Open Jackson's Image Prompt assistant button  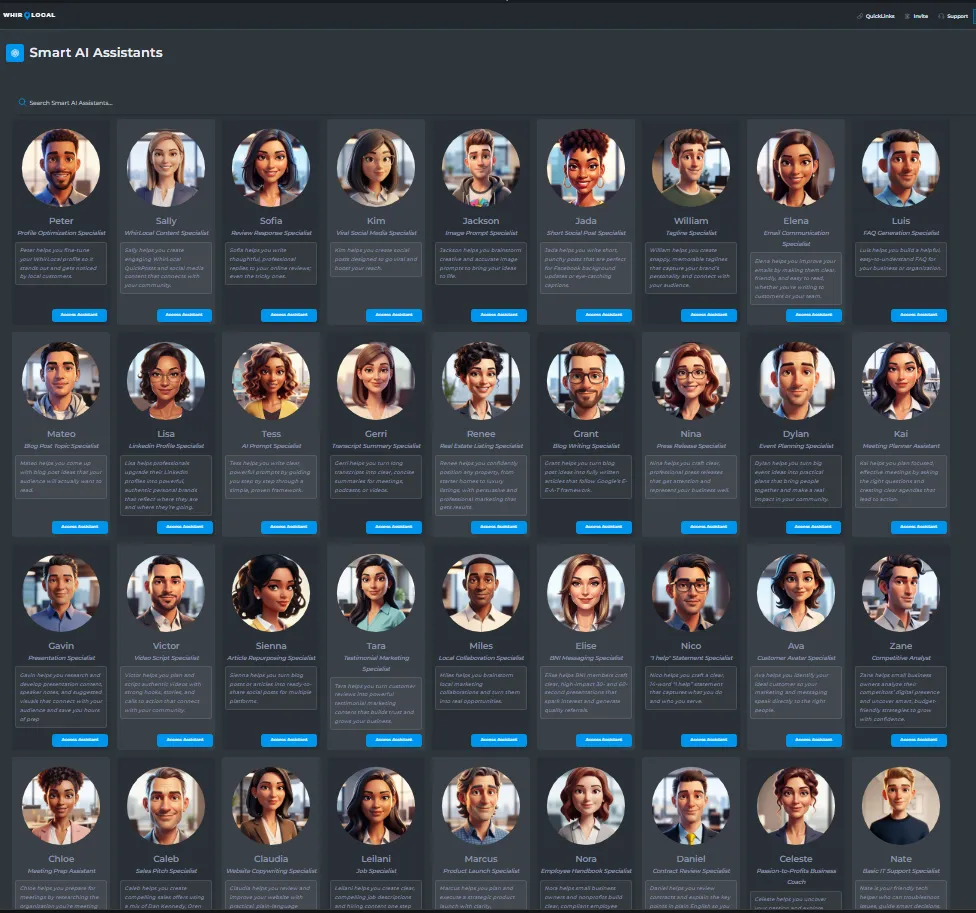pyautogui.click(x=499, y=315)
